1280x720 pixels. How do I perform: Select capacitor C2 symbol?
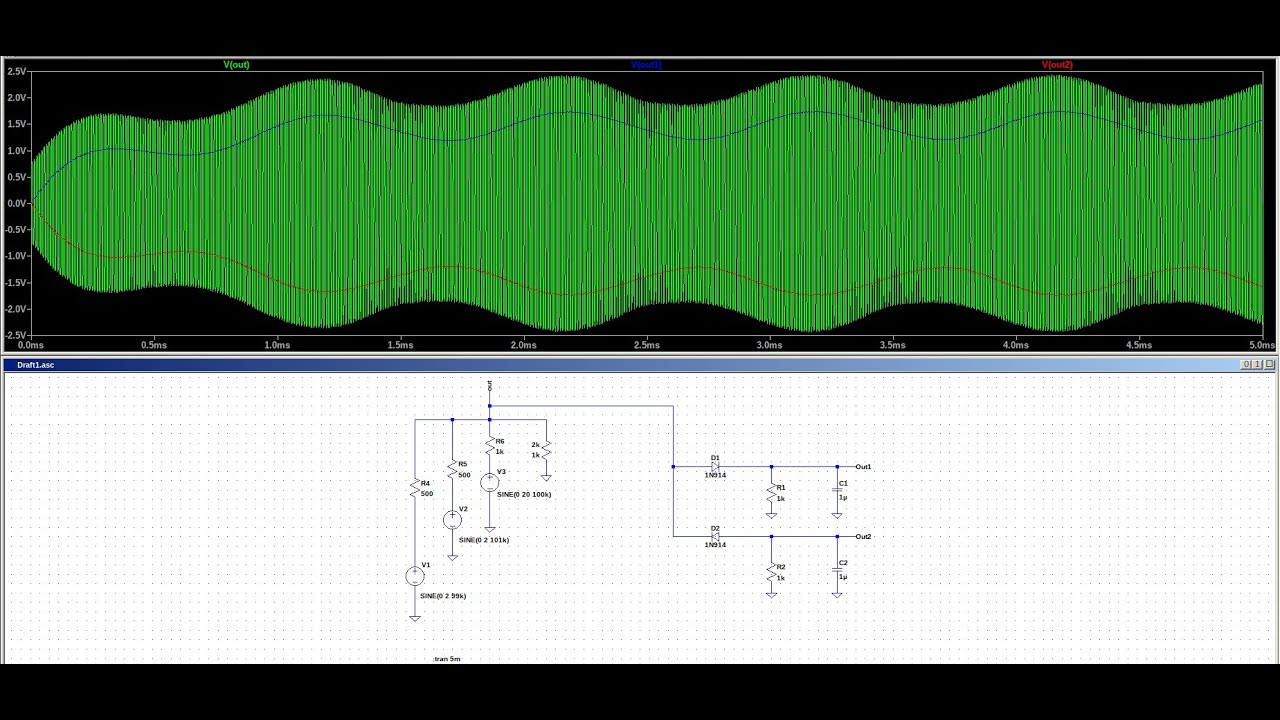coord(837,570)
